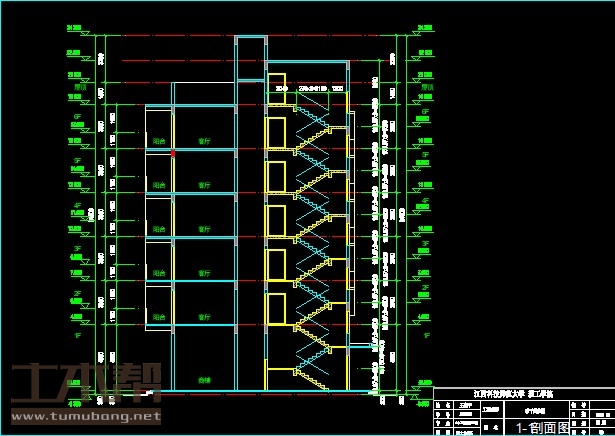Screen dimensions: 615x436
Task: Select the topmost 客厅 room label
Action: point(204,142)
